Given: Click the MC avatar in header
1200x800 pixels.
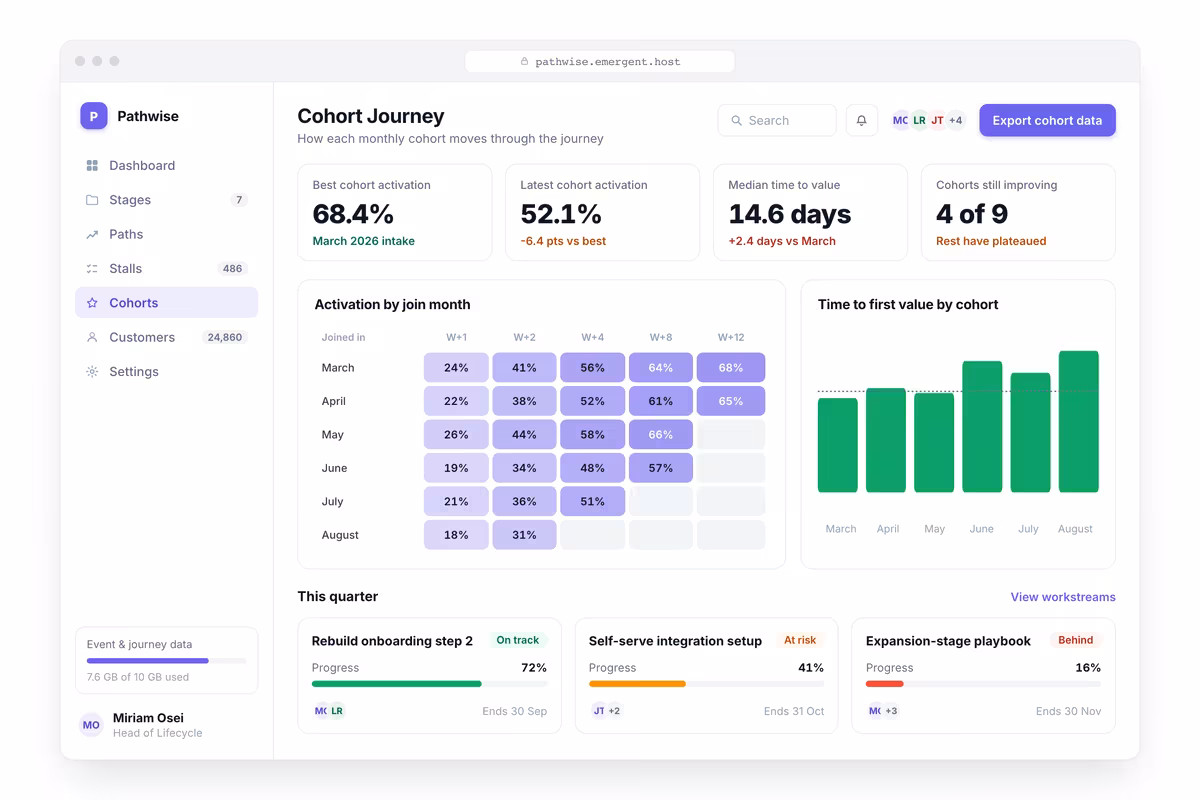Looking at the screenshot, I should pos(901,120).
